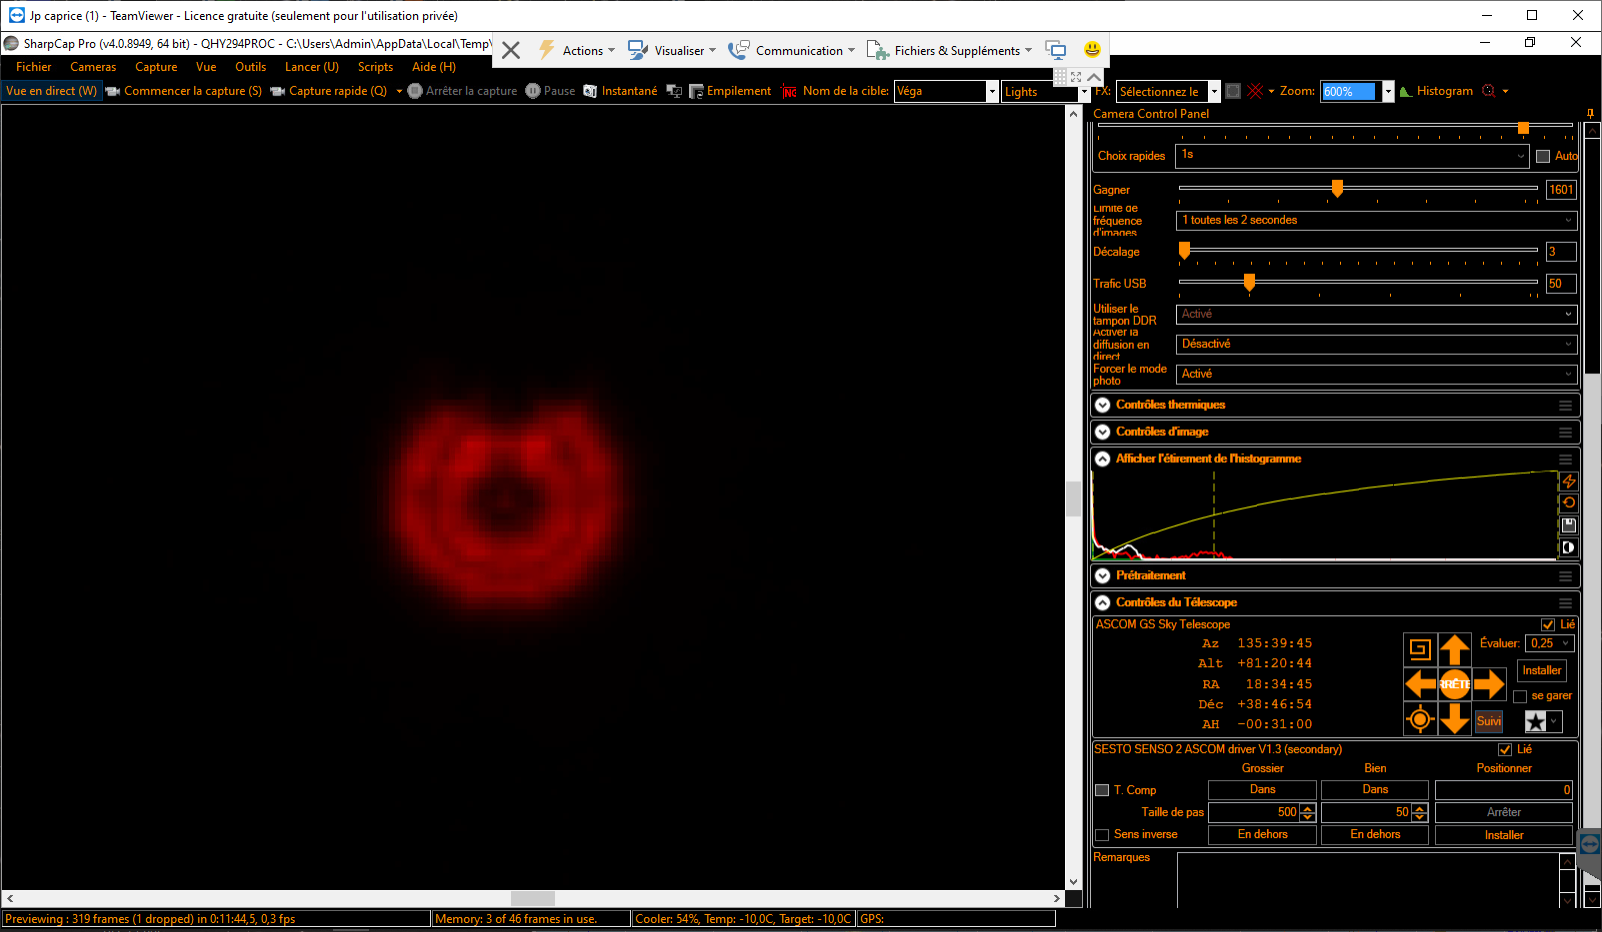The height and width of the screenshot is (932, 1602).
Task: Click Commencer la capture button
Action: point(184,91)
